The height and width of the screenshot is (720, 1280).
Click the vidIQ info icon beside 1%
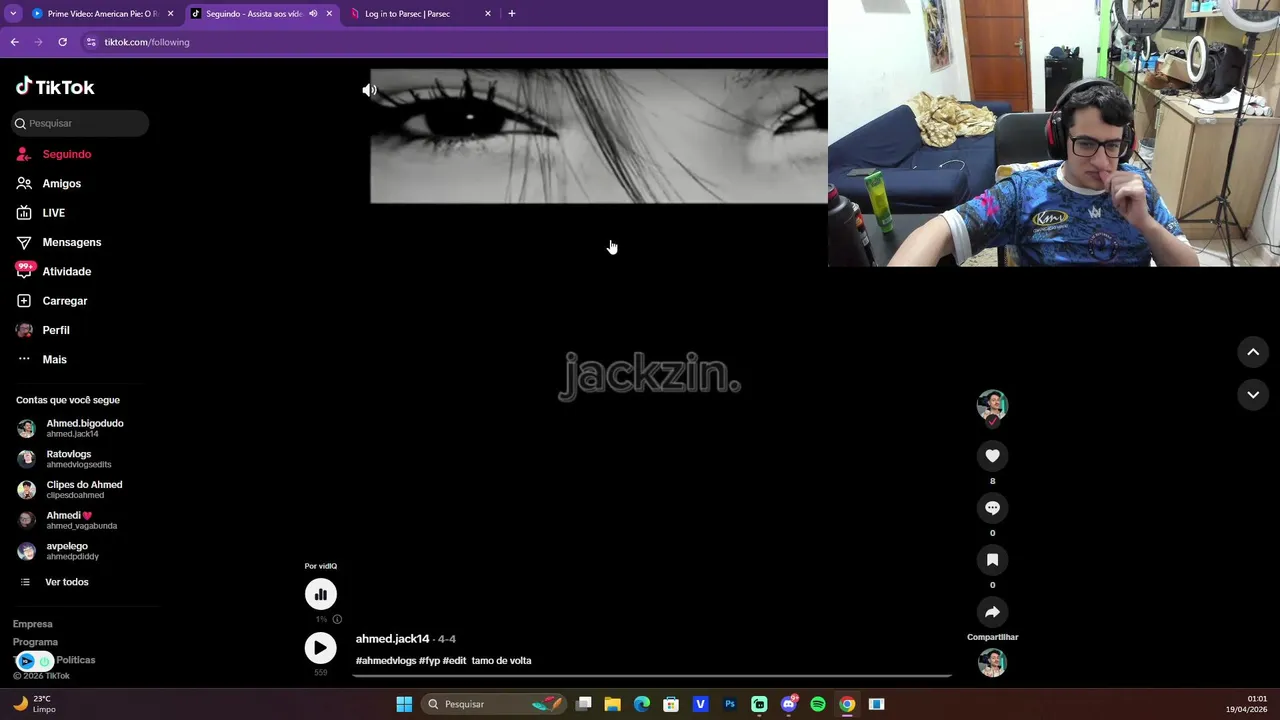coord(337,619)
